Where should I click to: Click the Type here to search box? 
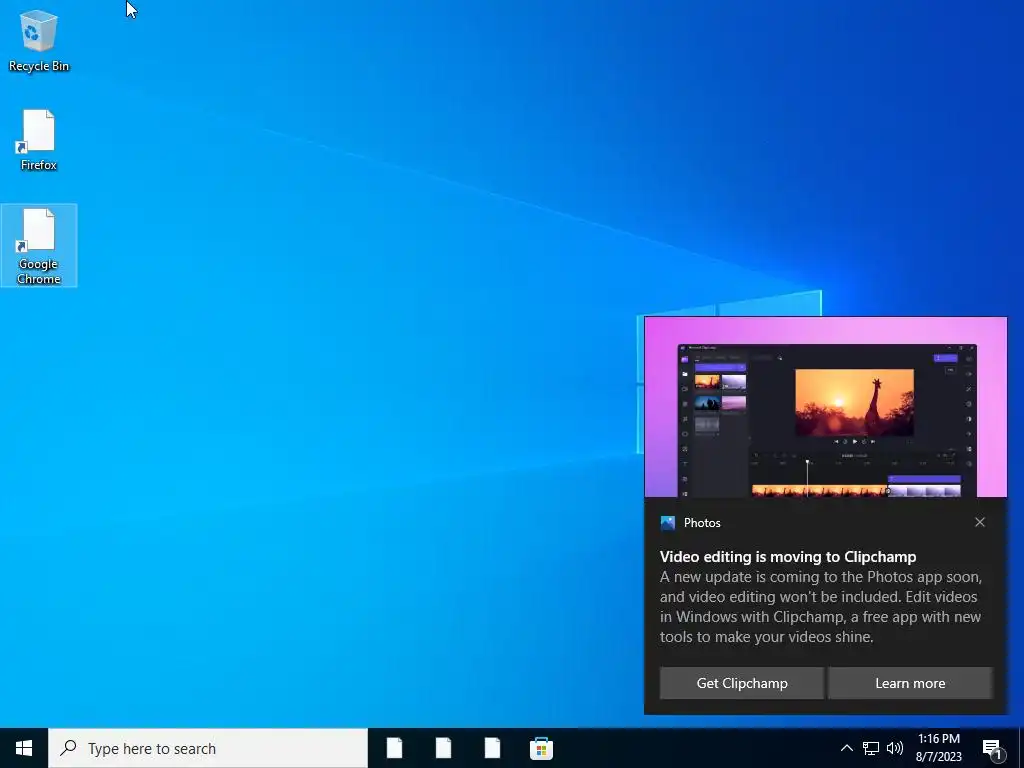tap(208, 748)
